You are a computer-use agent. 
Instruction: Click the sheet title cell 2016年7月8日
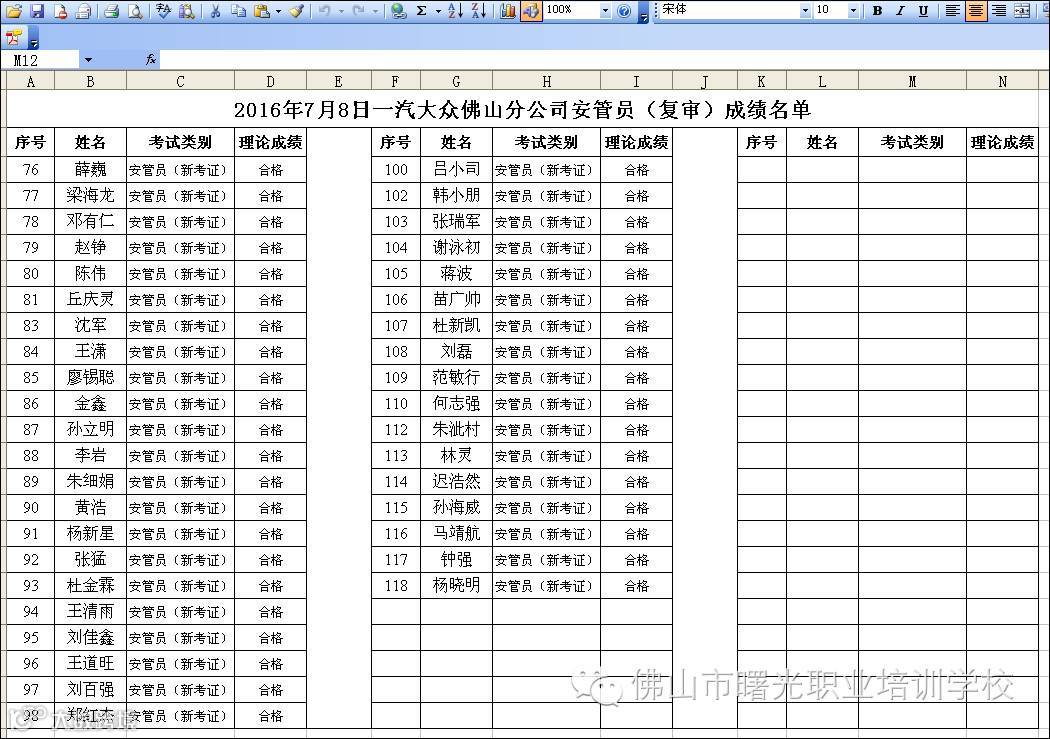click(x=522, y=109)
